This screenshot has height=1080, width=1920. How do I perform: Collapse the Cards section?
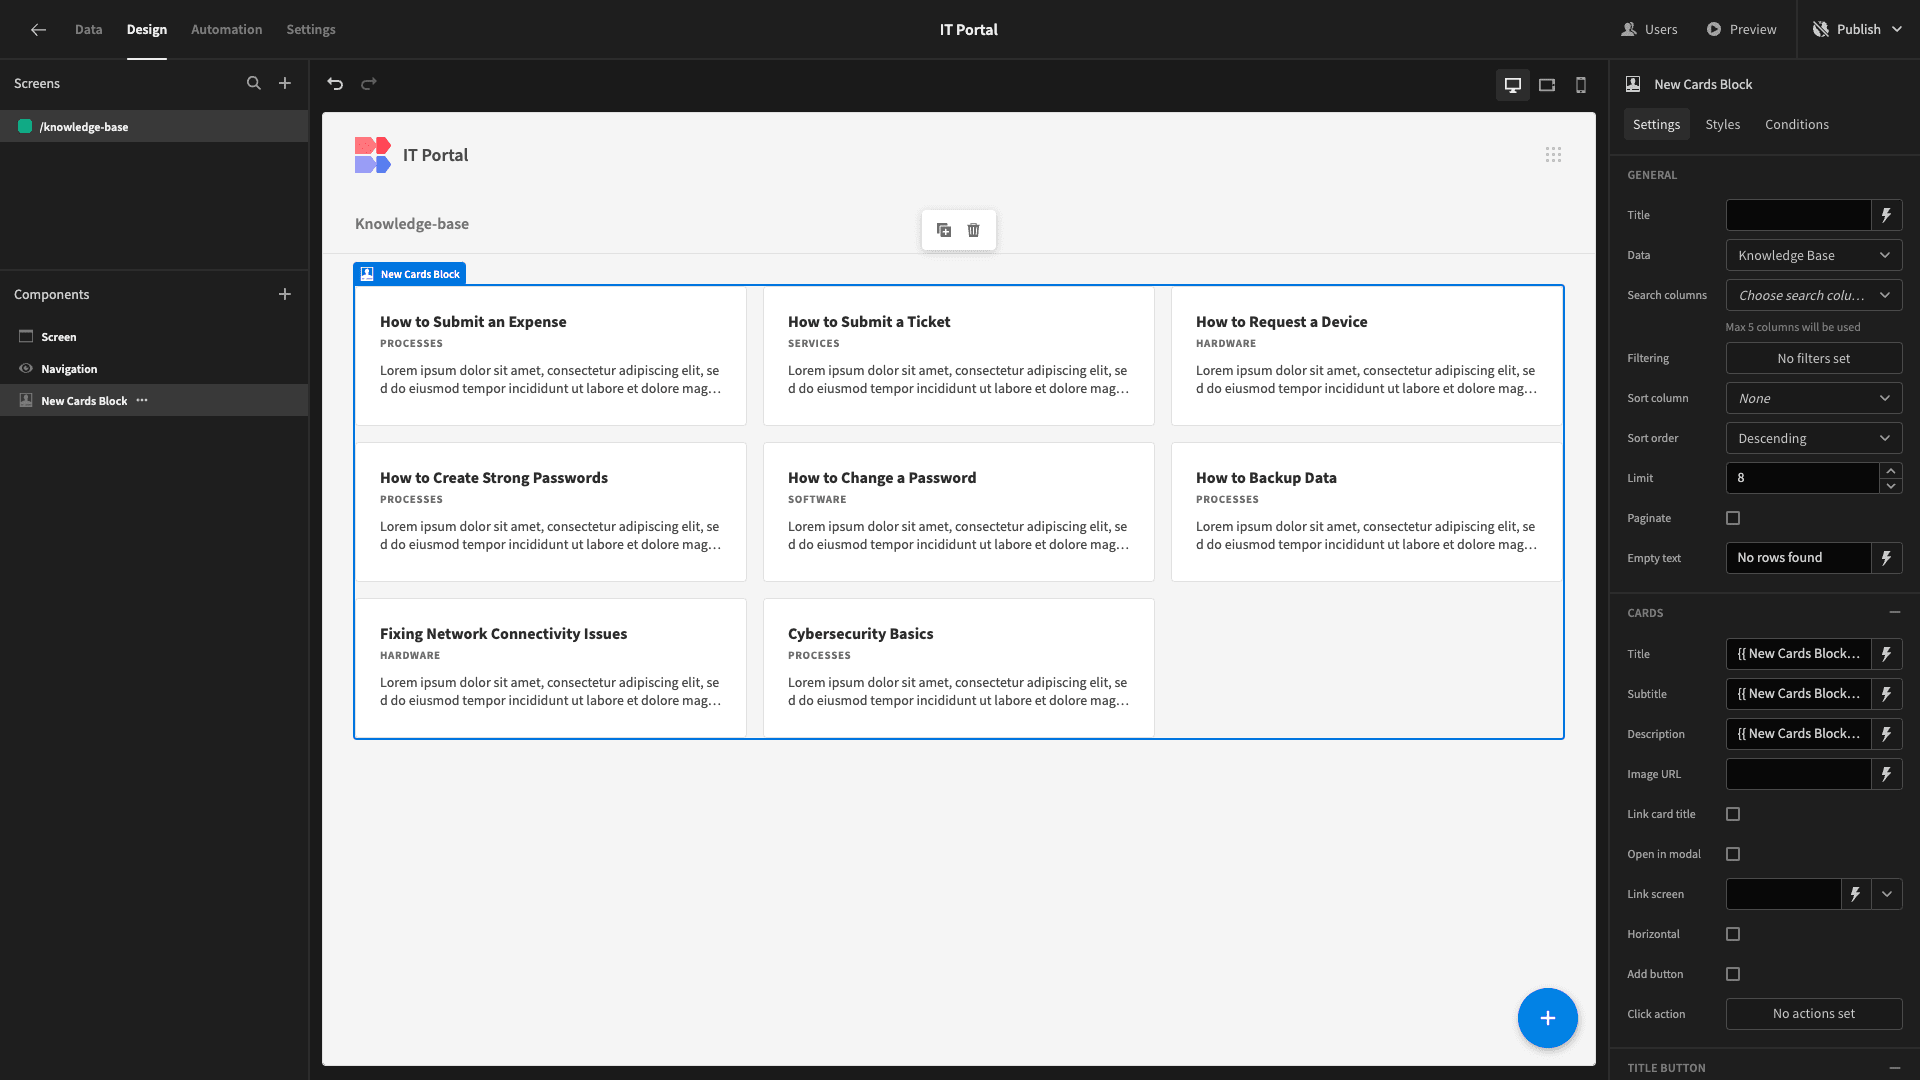pyautogui.click(x=1895, y=612)
